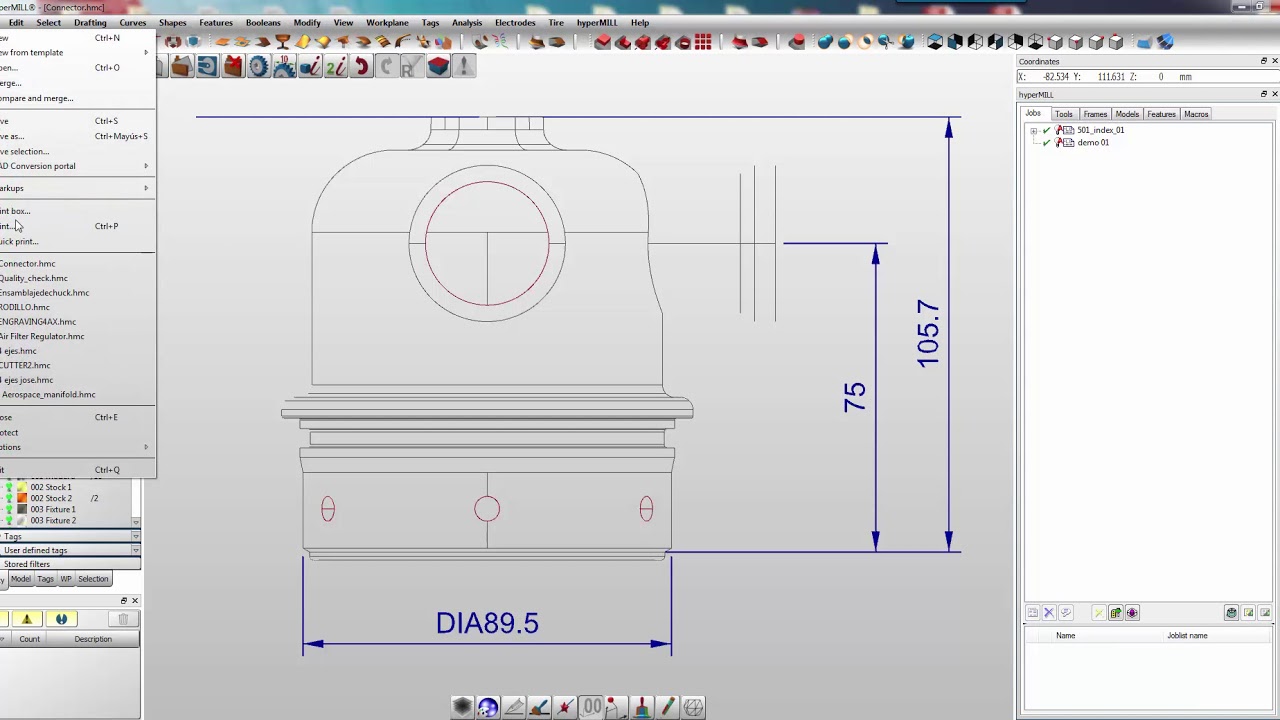Click the Joblist name column header

[x=1187, y=636]
